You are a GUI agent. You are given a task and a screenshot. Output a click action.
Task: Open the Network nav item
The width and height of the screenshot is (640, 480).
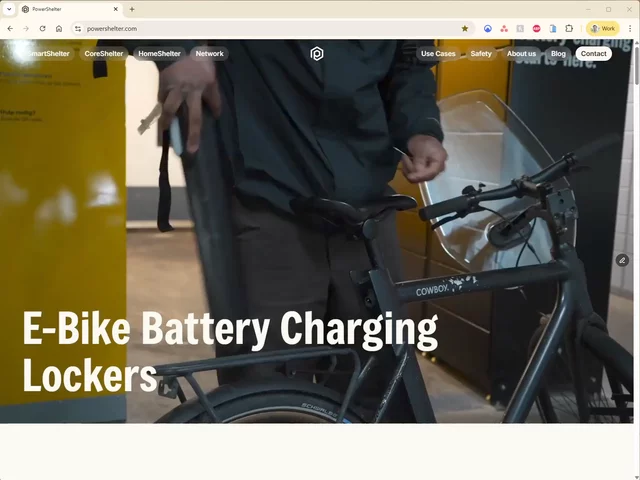[x=209, y=53]
